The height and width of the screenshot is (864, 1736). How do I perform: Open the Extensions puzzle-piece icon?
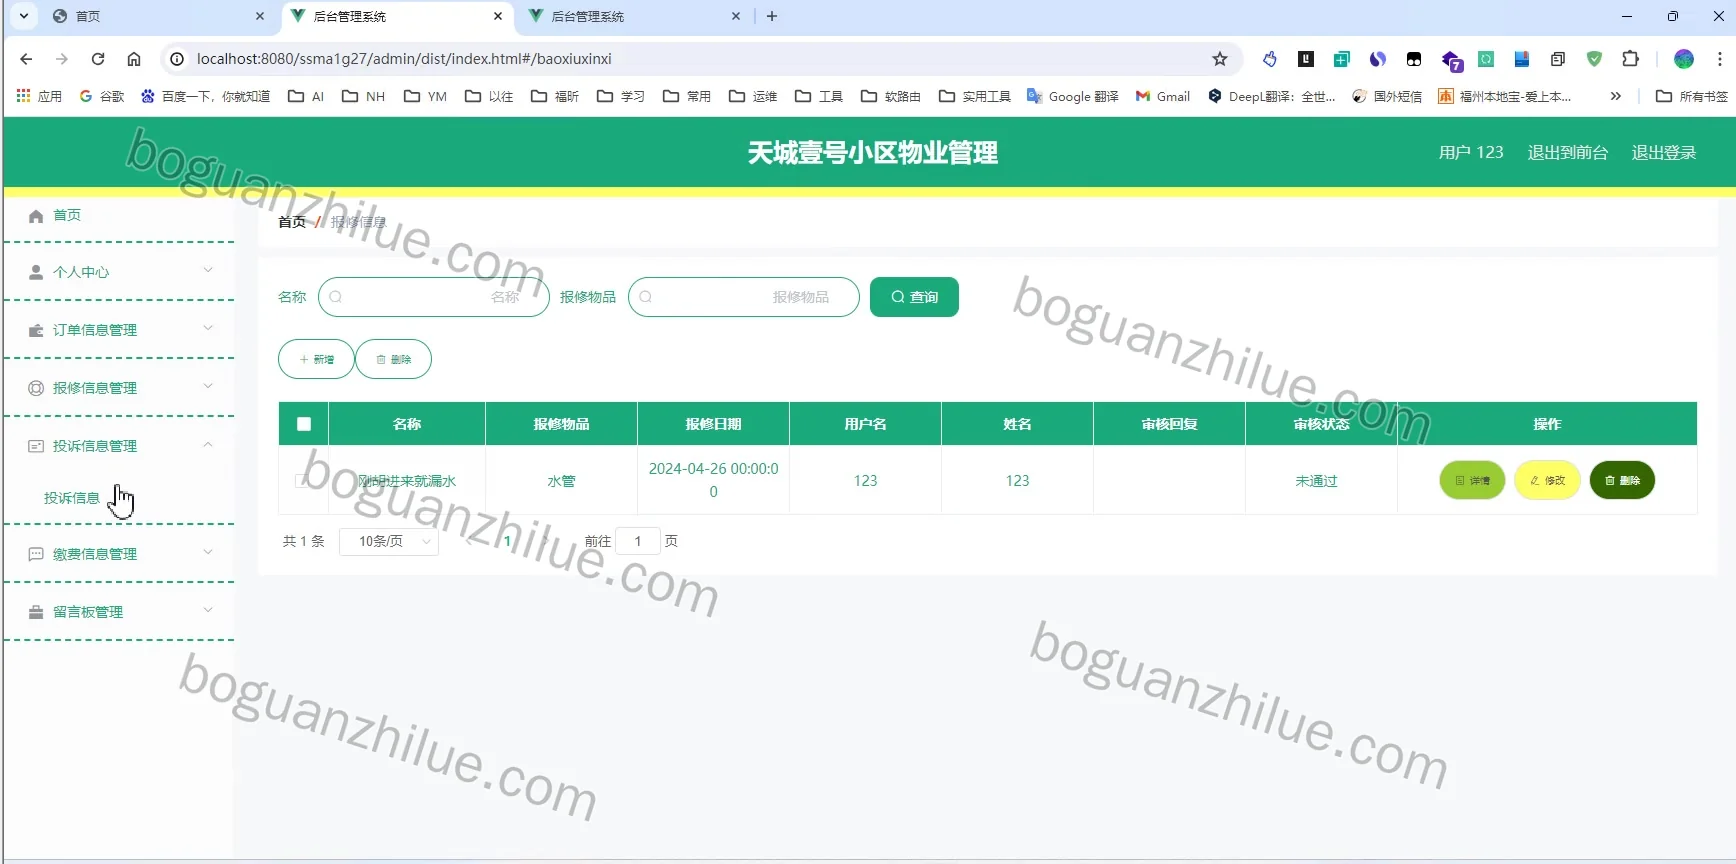1630,59
